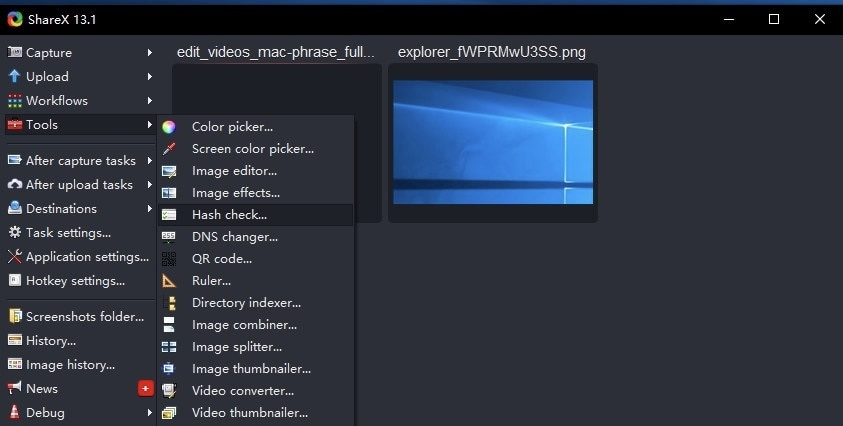Choose QR code... menu entry
Image resolution: width=843 pixels, height=426 pixels.
pyautogui.click(x=255, y=259)
